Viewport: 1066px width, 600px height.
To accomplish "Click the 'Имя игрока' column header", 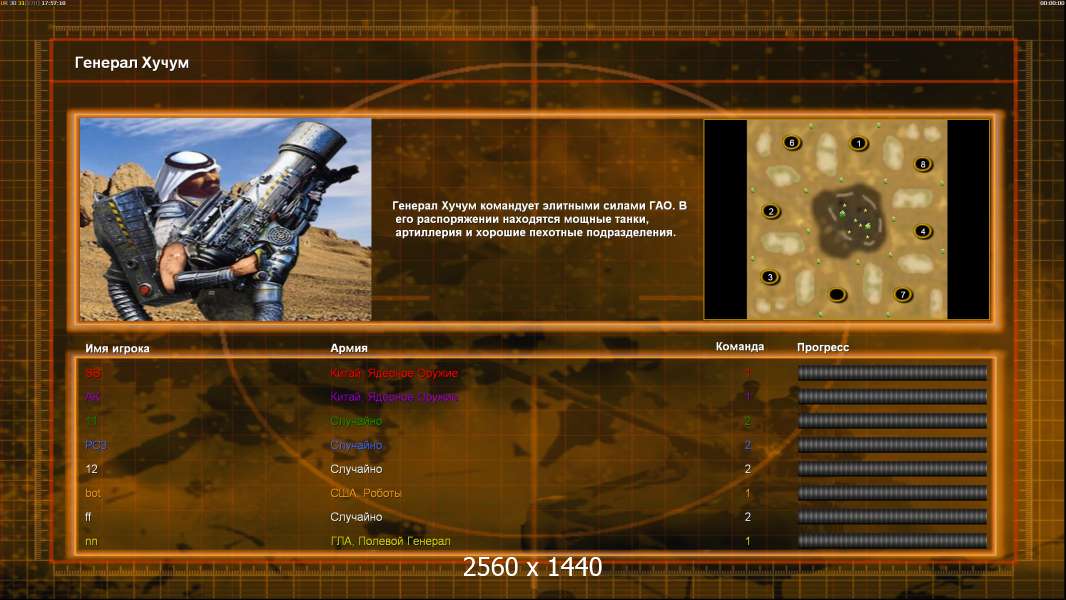I will click(x=117, y=349).
